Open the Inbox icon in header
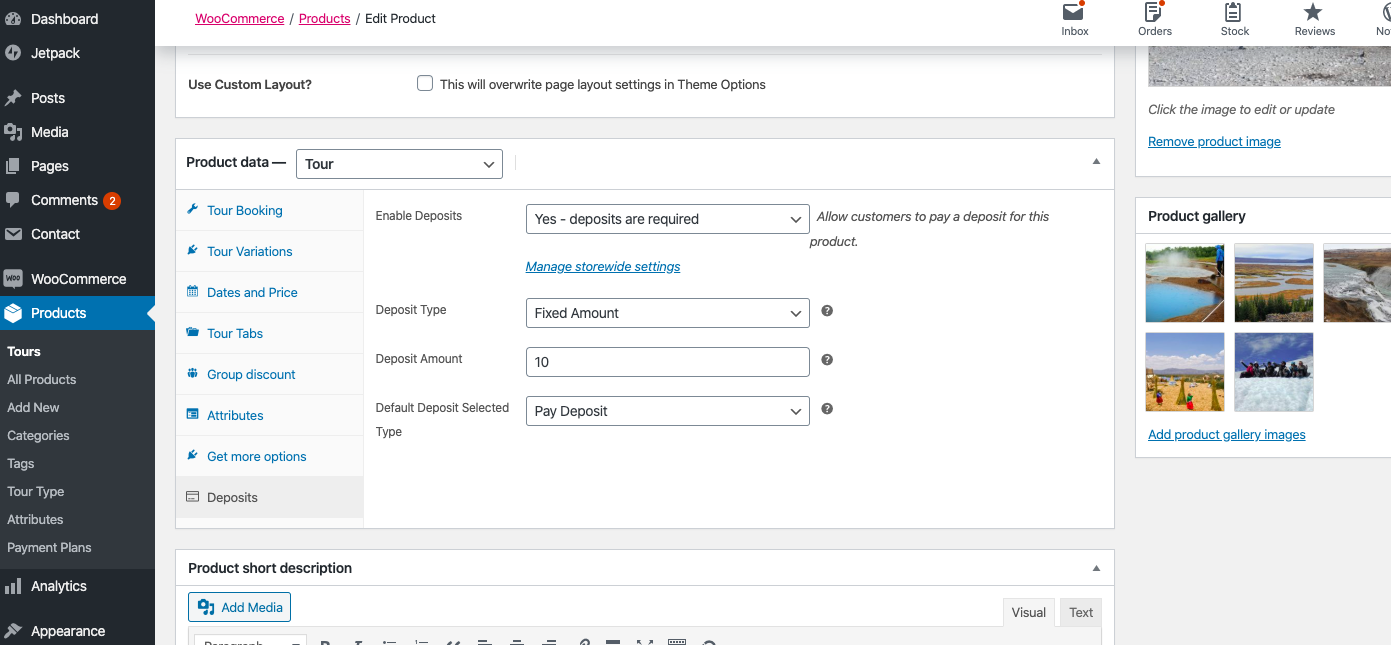The width and height of the screenshot is (1391, 645). (x=1074, y=13)
